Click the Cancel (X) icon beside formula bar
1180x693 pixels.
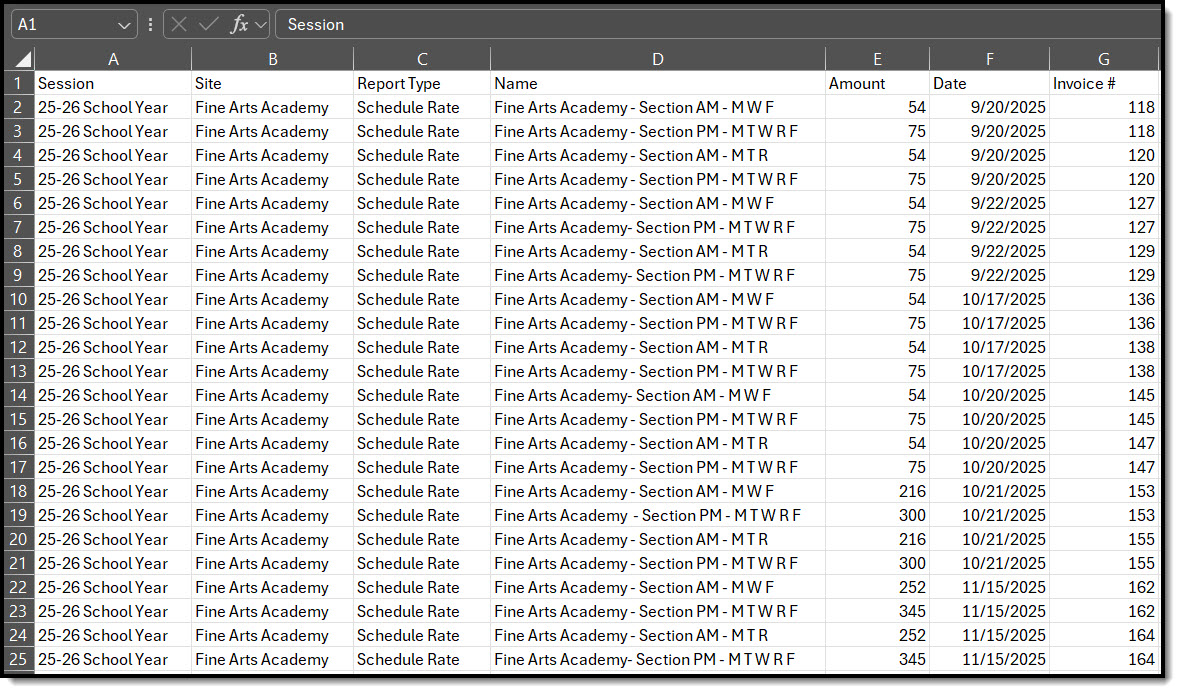[x=178, y=24]
